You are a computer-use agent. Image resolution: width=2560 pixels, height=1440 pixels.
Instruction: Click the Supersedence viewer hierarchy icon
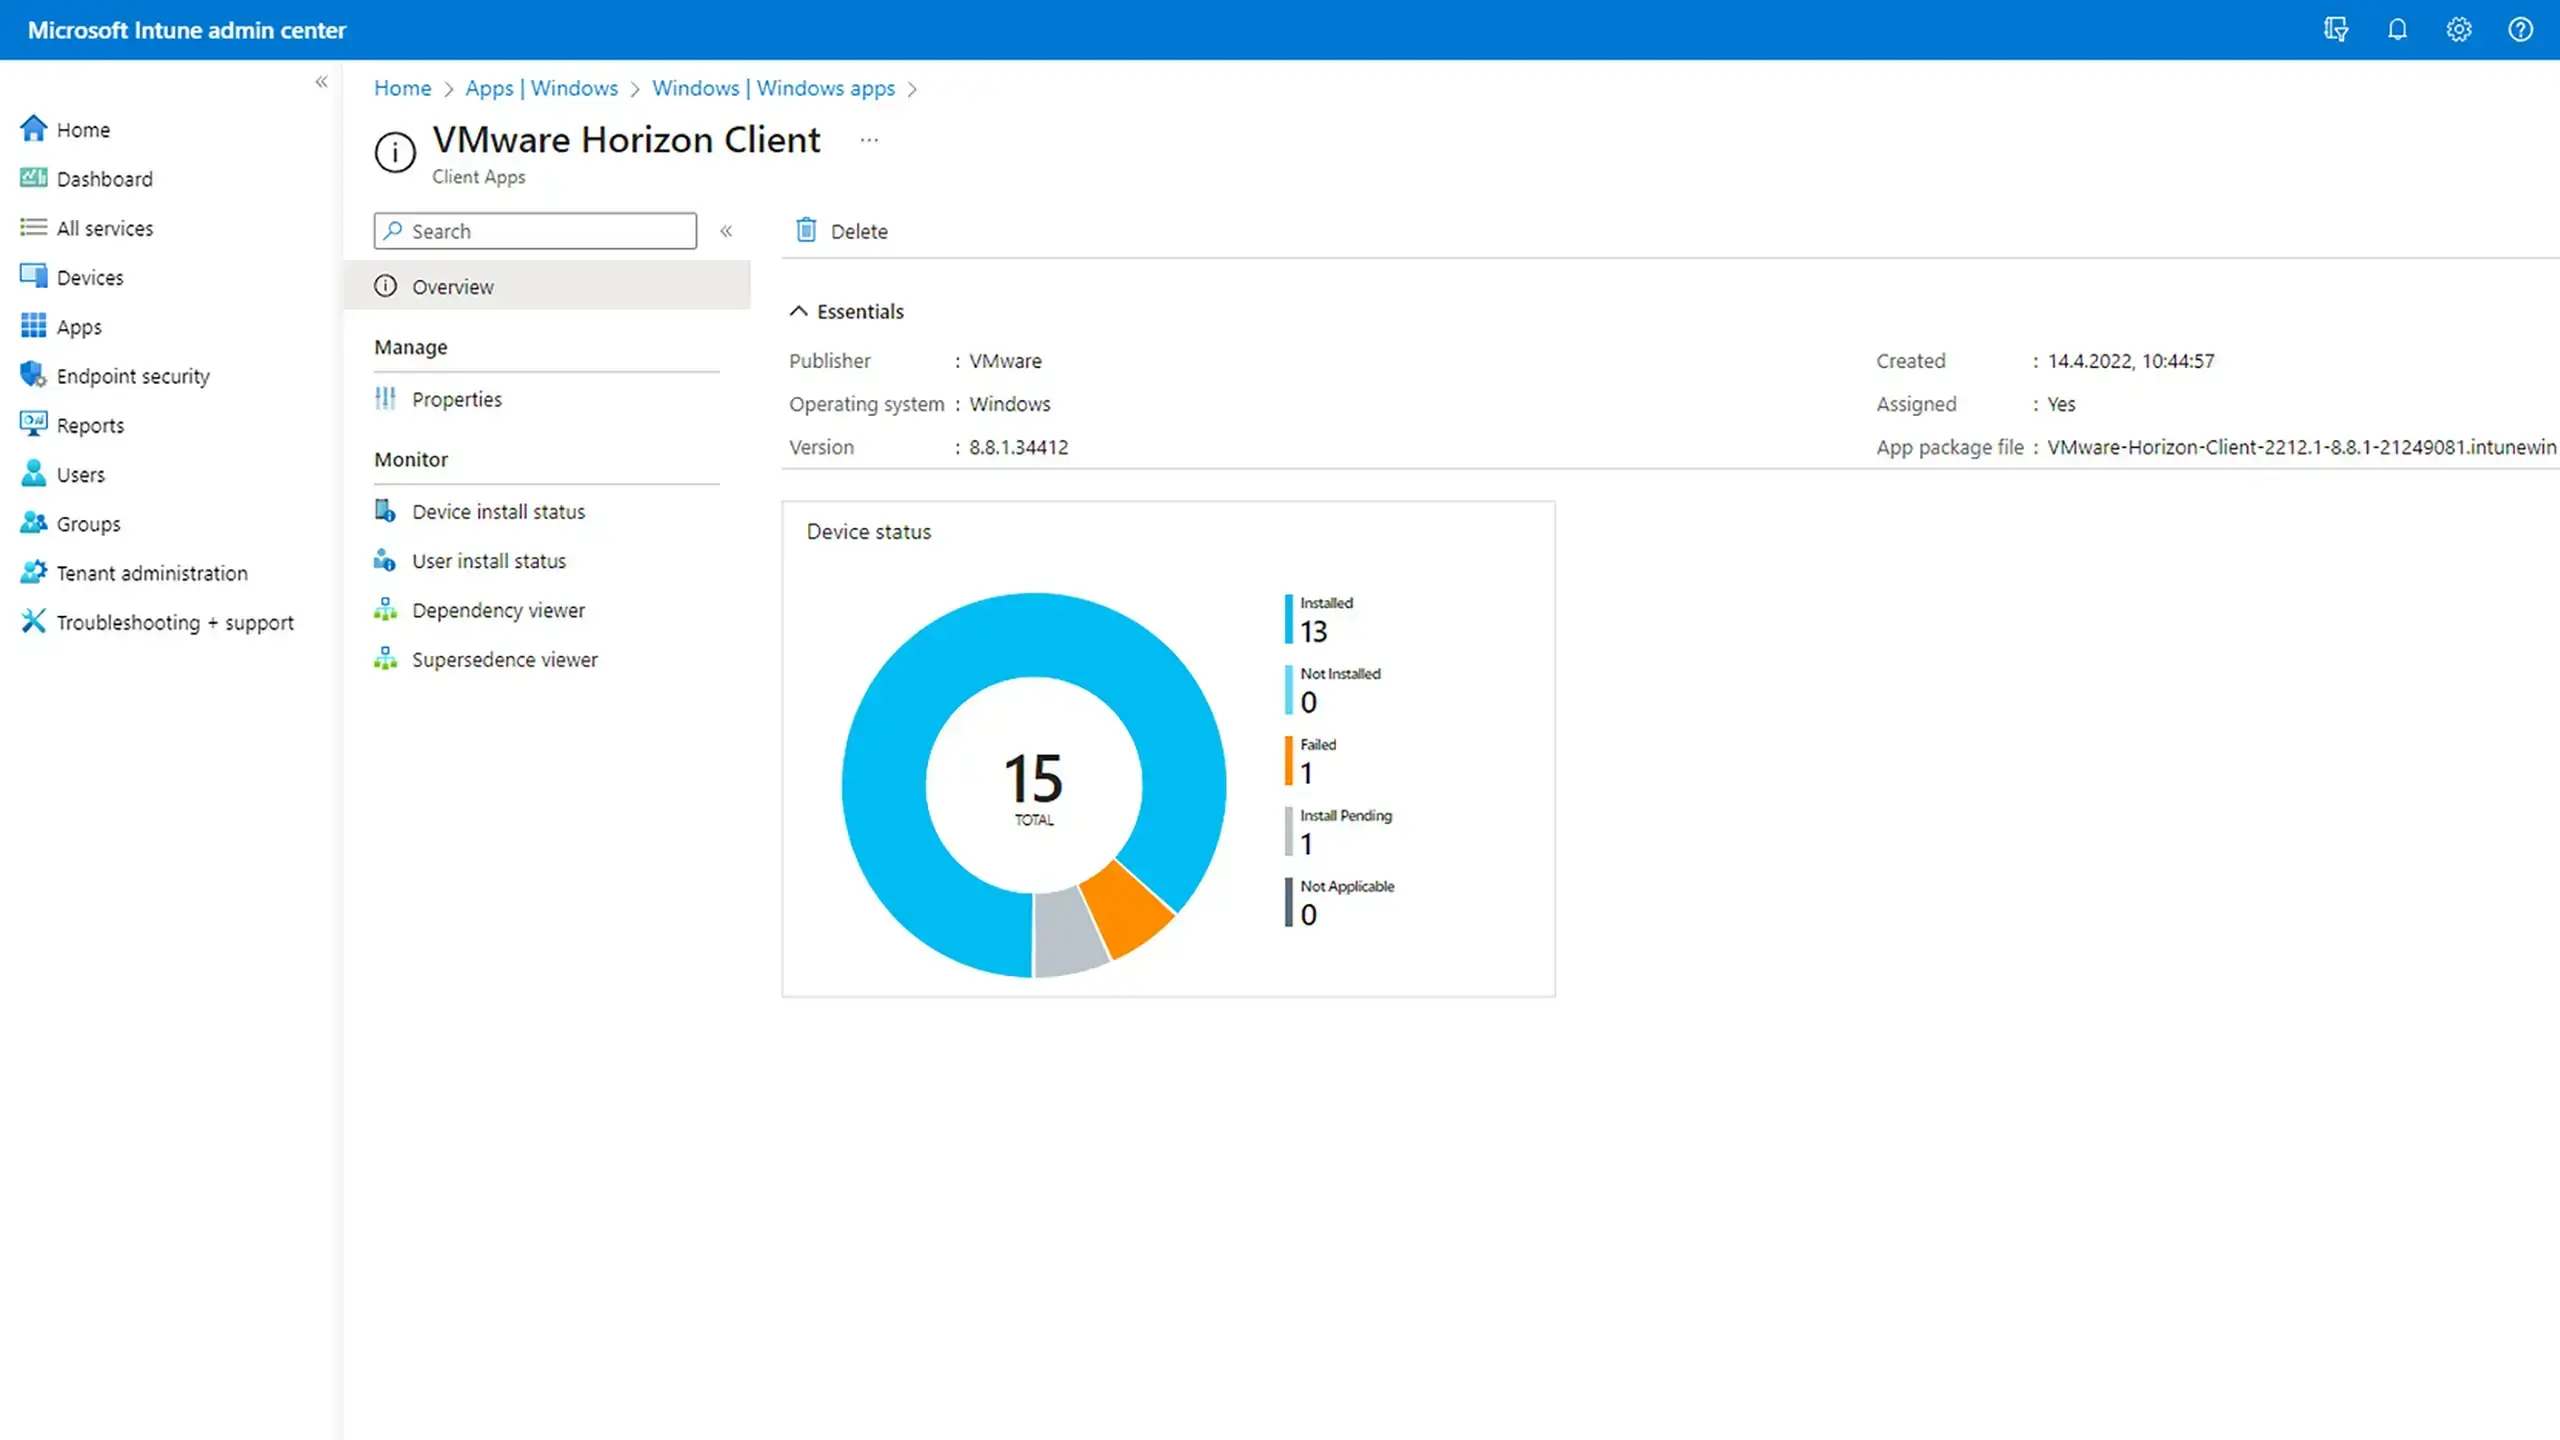[385, 658]
